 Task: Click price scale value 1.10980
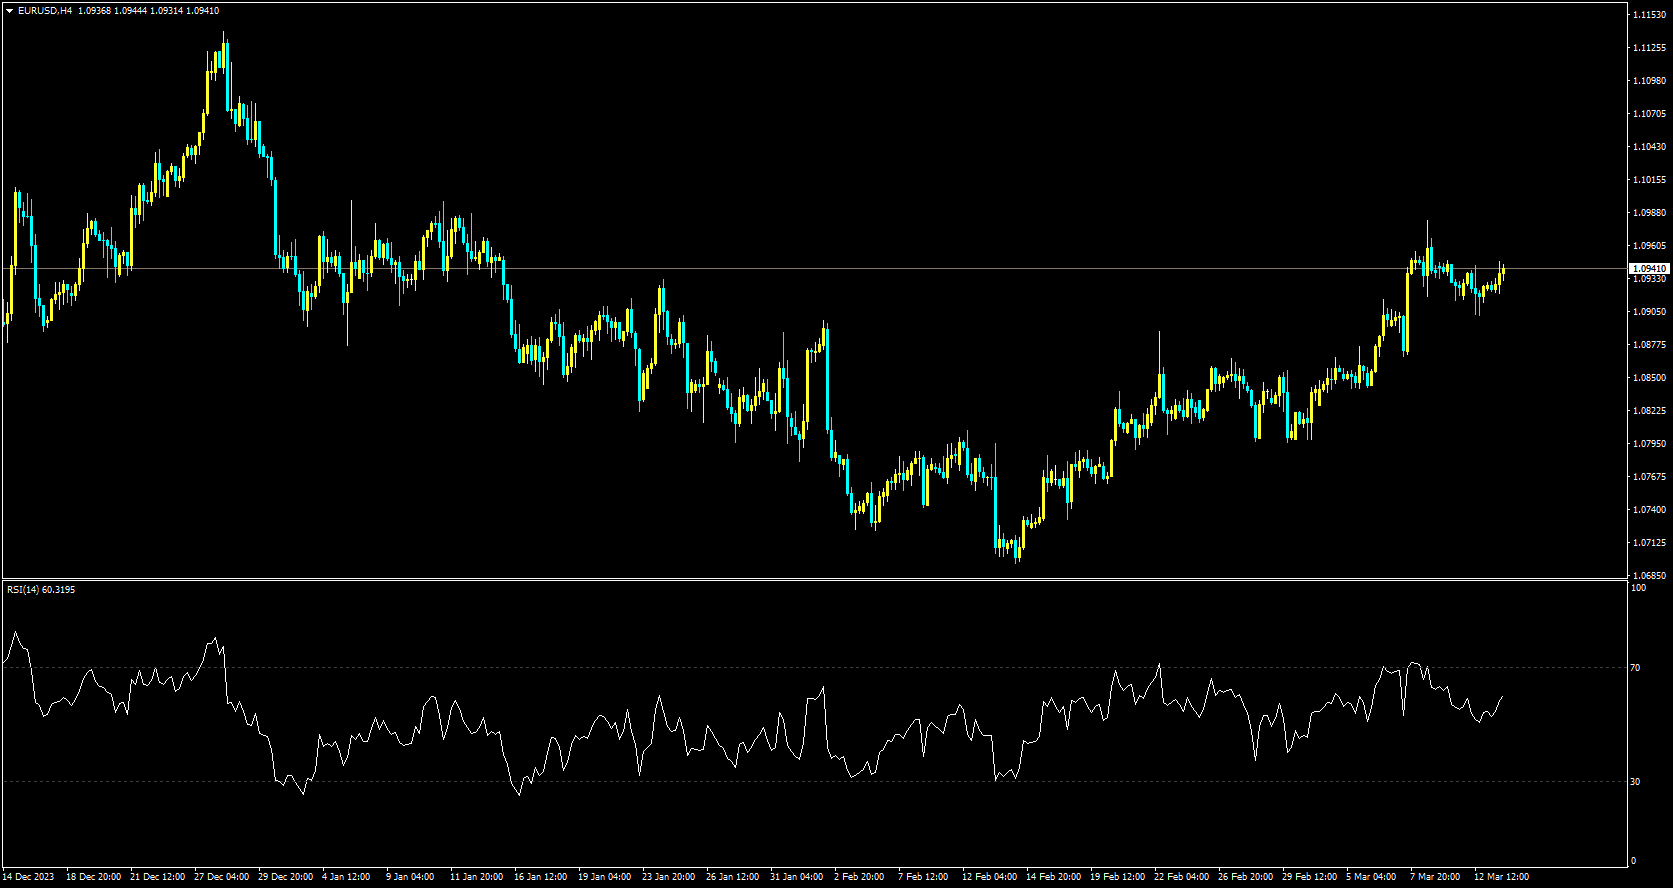[1649, 81]
